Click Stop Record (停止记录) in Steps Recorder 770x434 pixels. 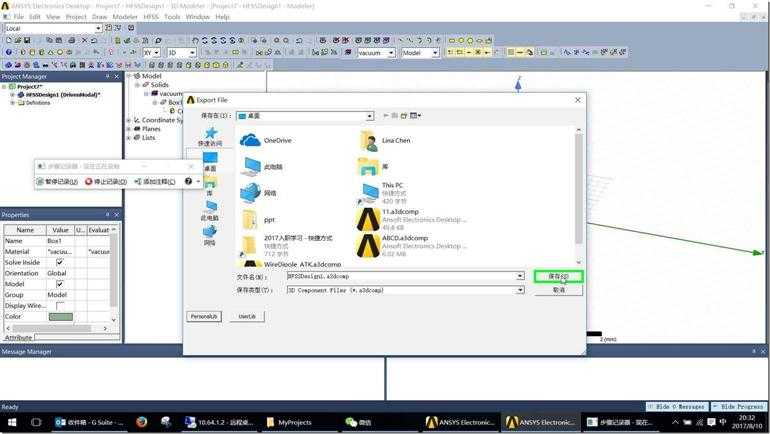point(106,182)
